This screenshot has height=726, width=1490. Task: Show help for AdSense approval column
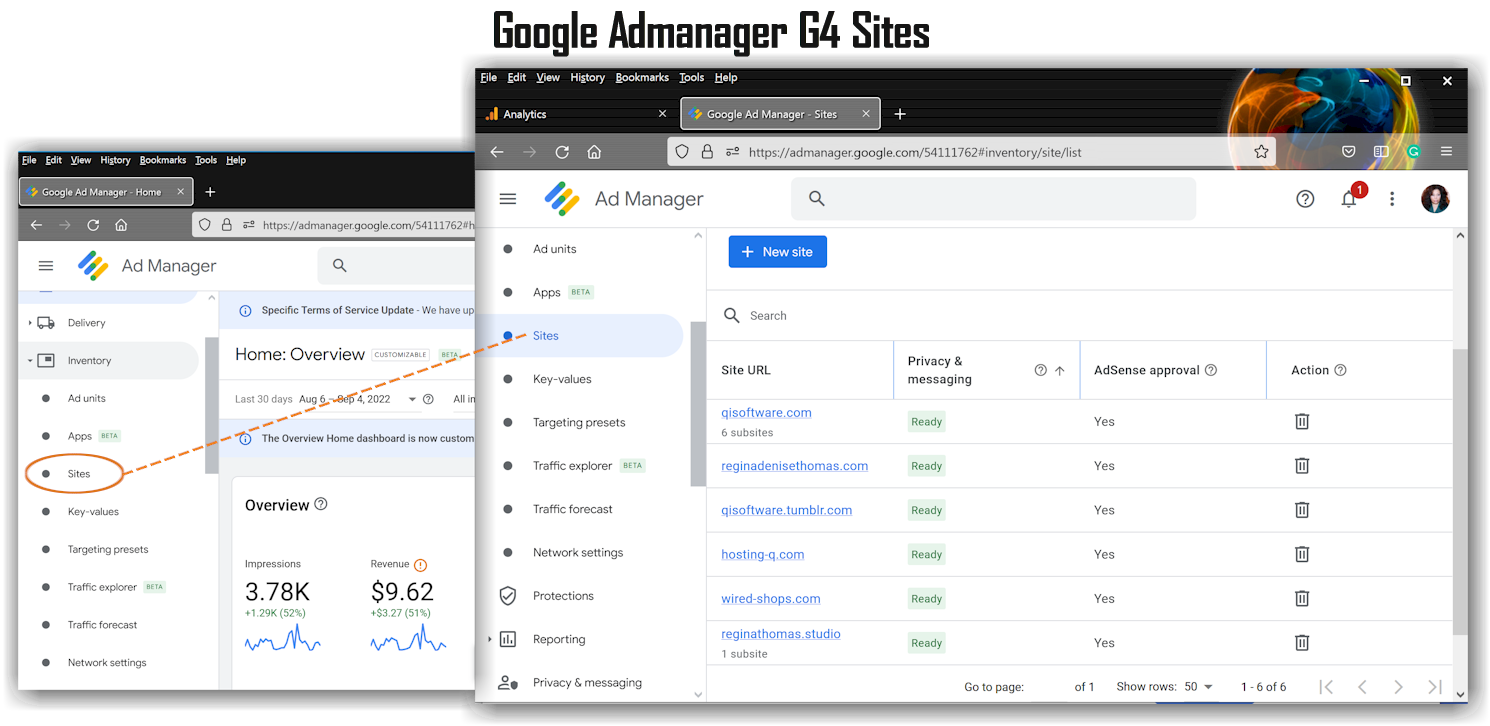pos(1211,370)
